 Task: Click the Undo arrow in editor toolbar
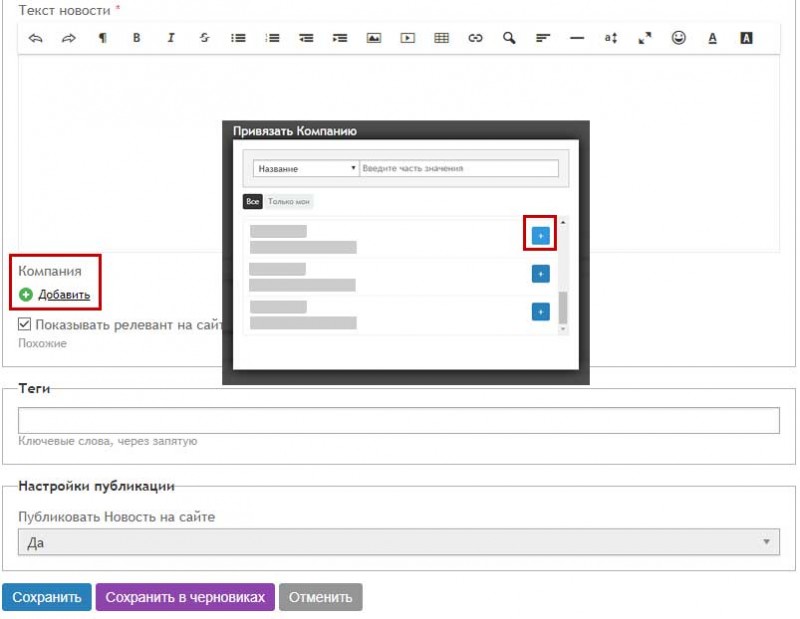tap(35, 38)
